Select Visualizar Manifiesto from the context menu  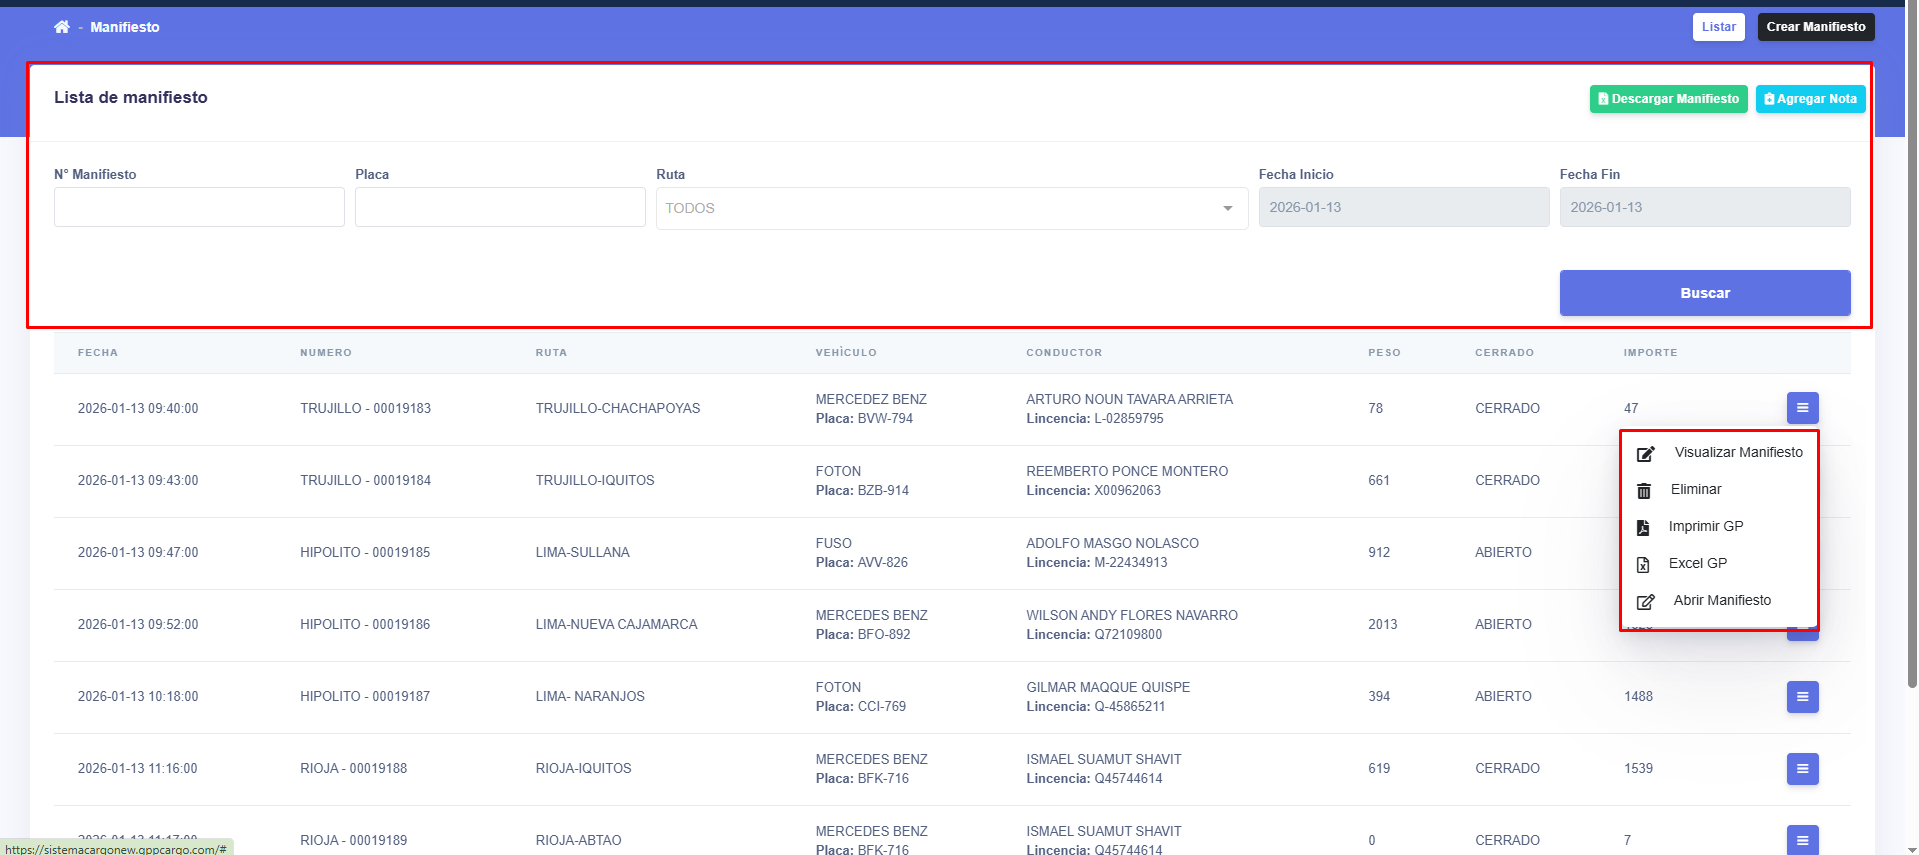[x=1738, y=452]
